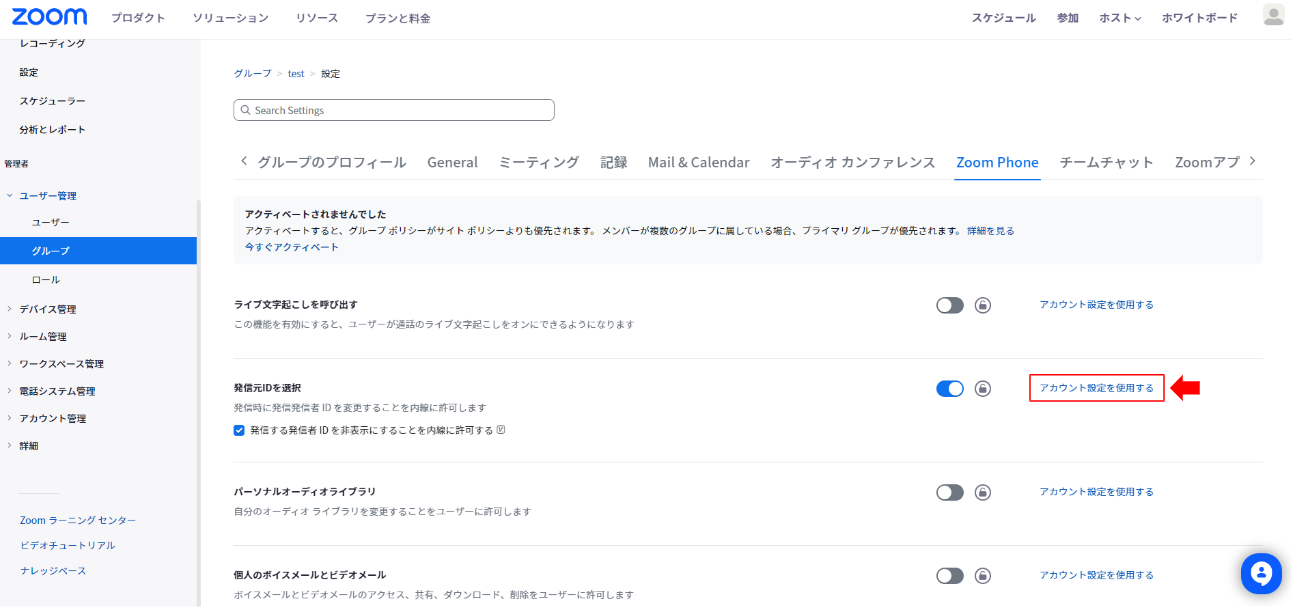Click the Search Settings input field
The height and width of the screenshot is (608, 1294).
coord(394,110)
